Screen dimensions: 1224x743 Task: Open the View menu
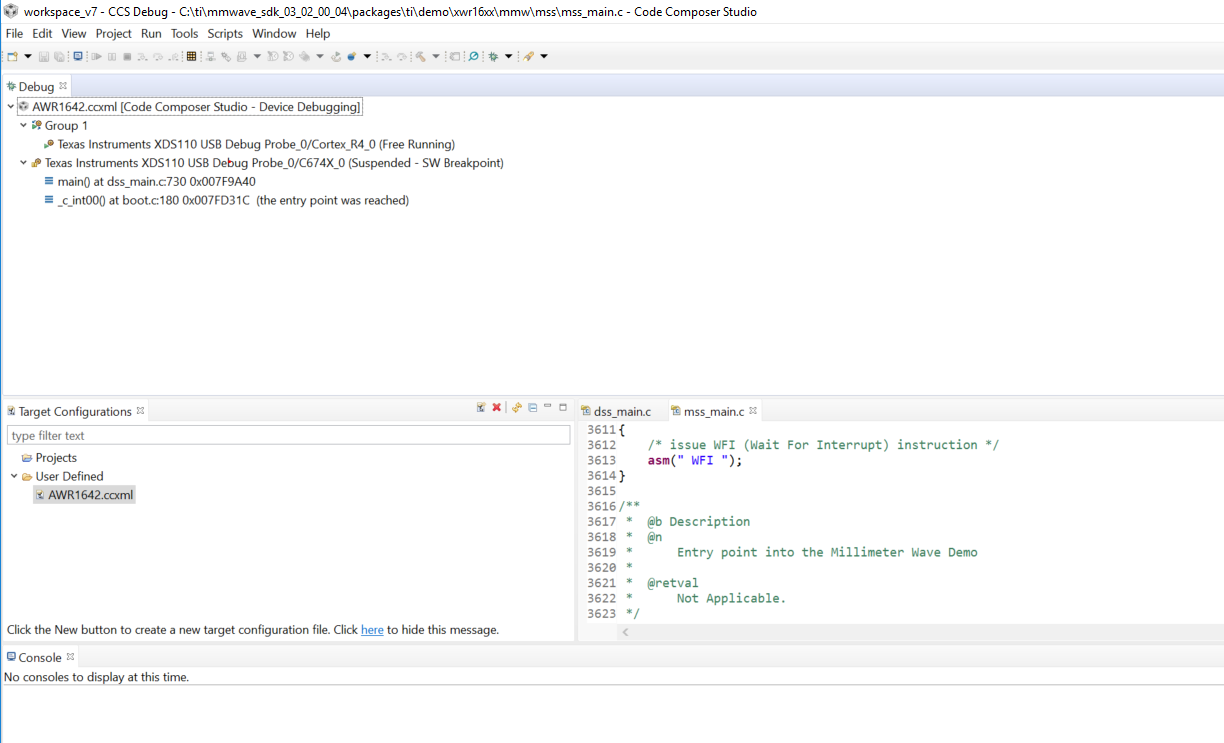74,33
